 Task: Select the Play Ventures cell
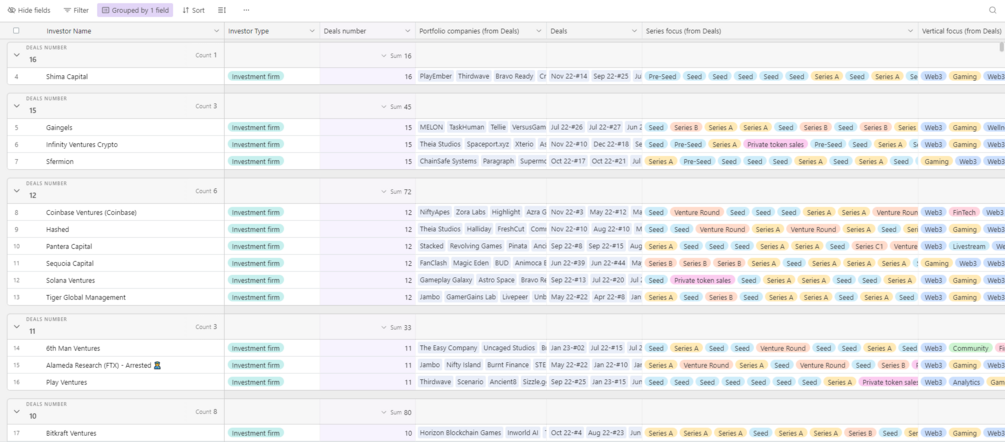click(67, 382)
